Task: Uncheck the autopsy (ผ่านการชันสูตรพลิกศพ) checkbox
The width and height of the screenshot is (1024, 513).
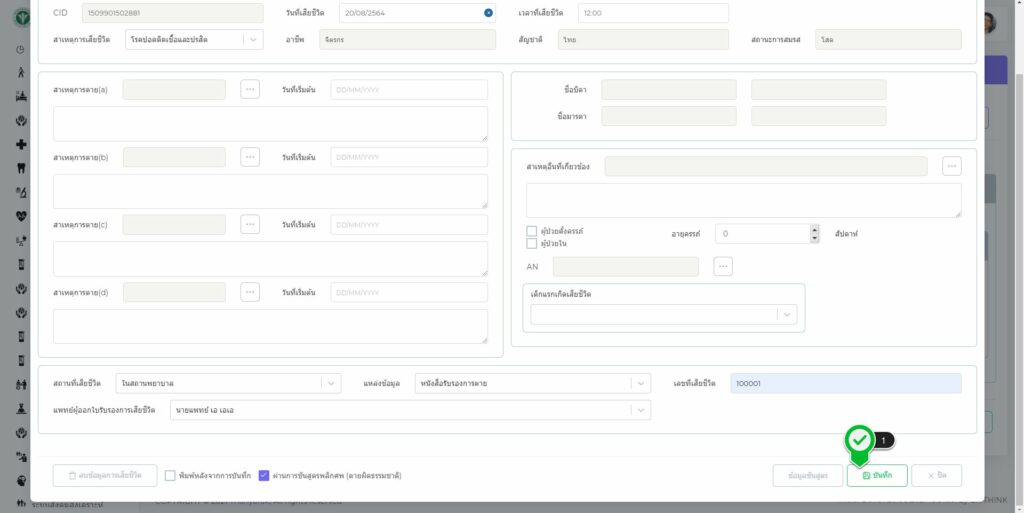Action: pos(264,476)
